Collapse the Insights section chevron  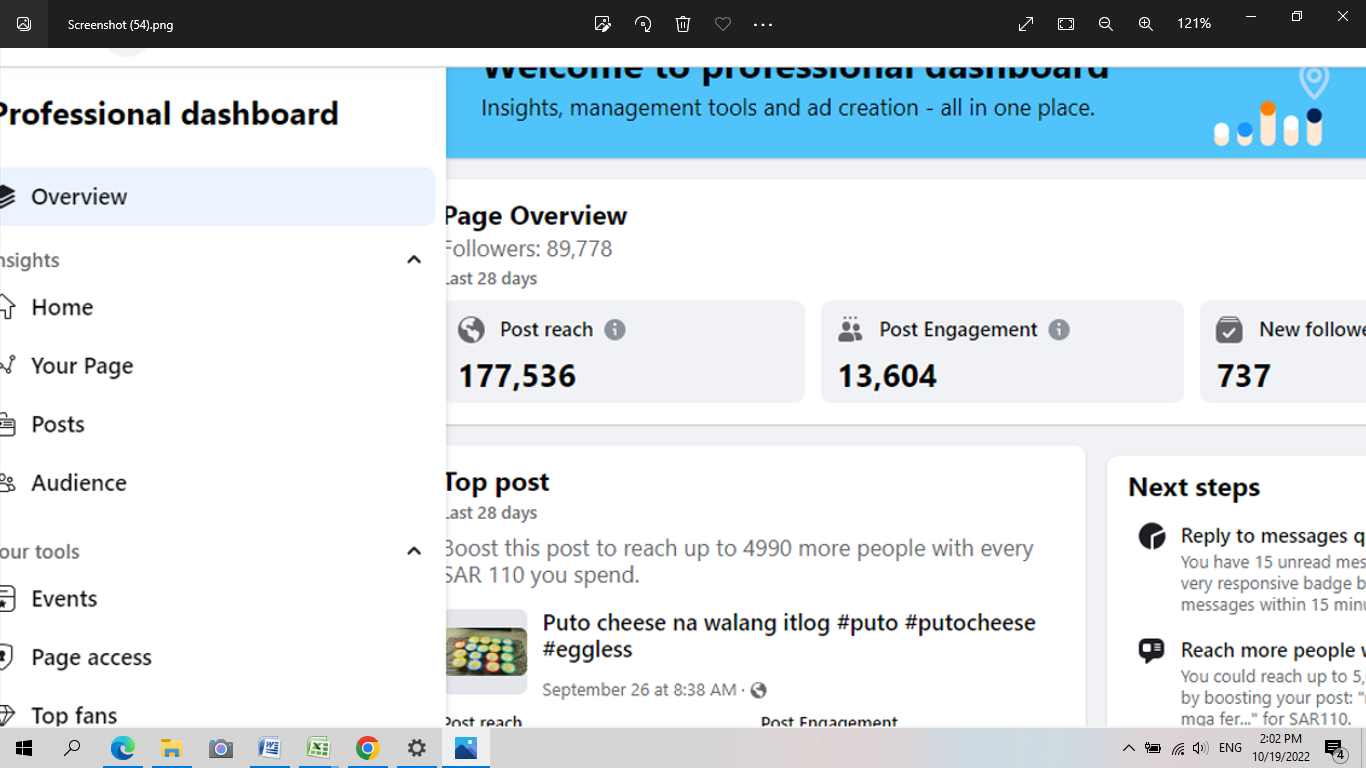click(414, 260)
